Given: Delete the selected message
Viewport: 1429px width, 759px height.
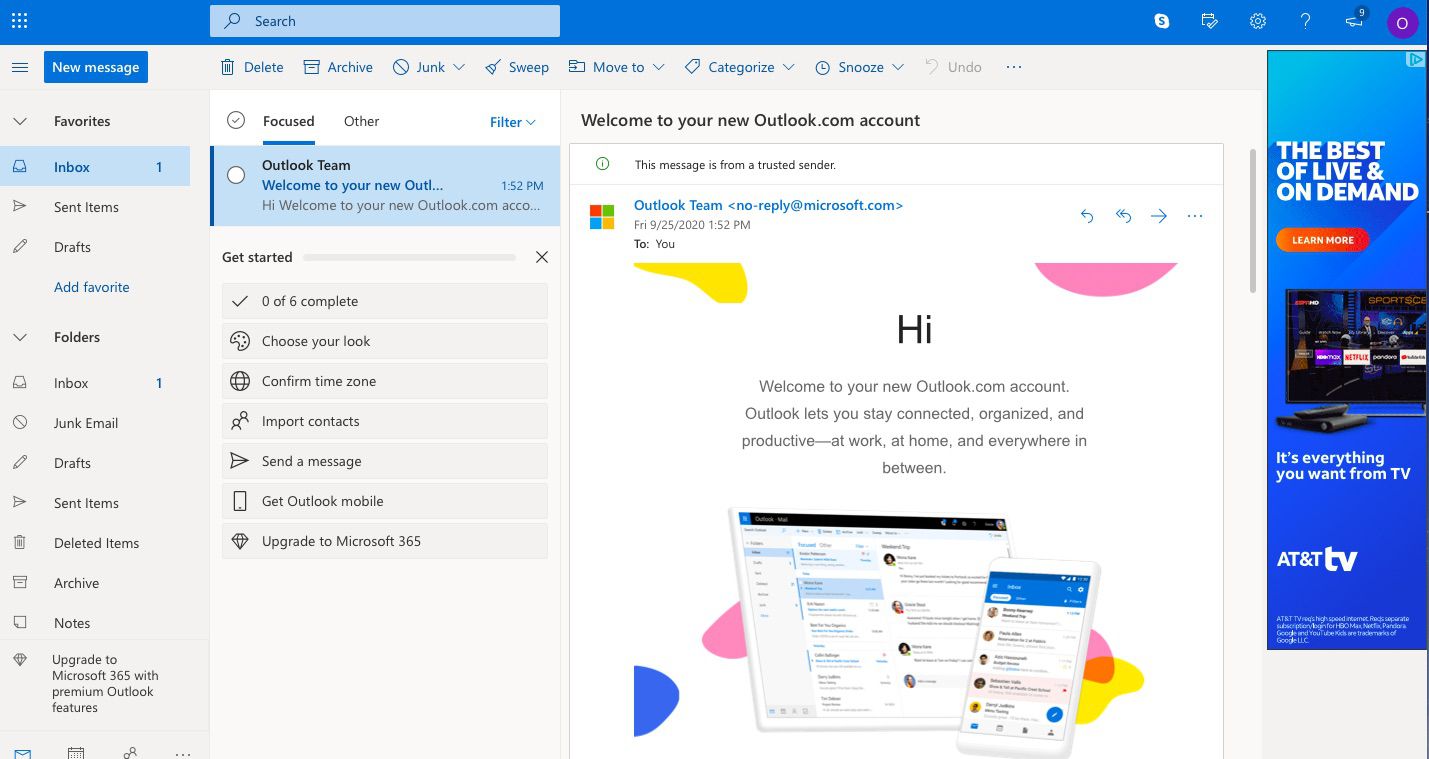Looking at the screenshot, I should [x=252, y=67].
